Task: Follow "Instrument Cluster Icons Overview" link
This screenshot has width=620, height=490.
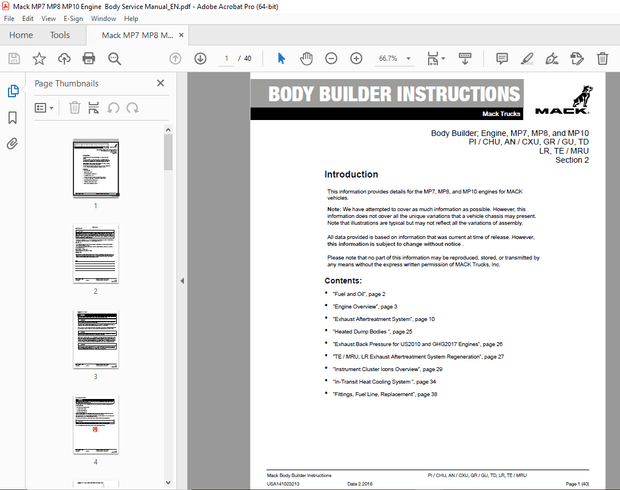Action: tap(388, 369)
